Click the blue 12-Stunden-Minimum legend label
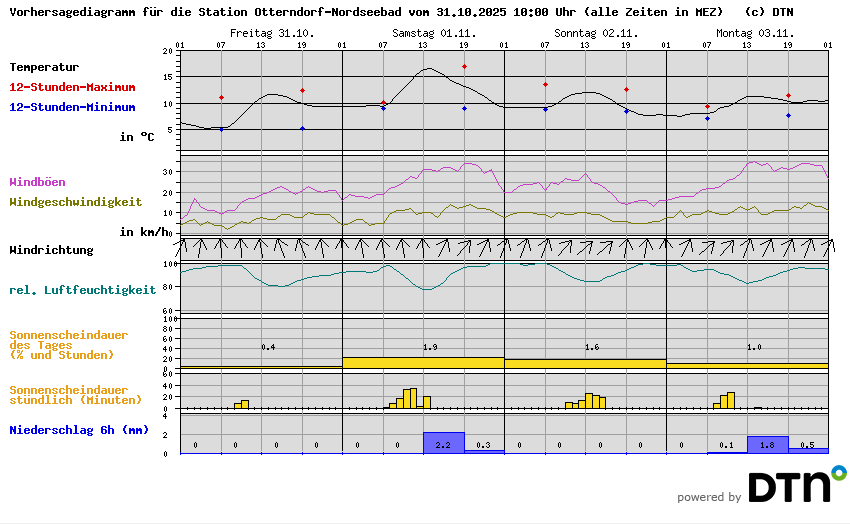The height and width of the screenshot is (524, 850). point(73,107)
